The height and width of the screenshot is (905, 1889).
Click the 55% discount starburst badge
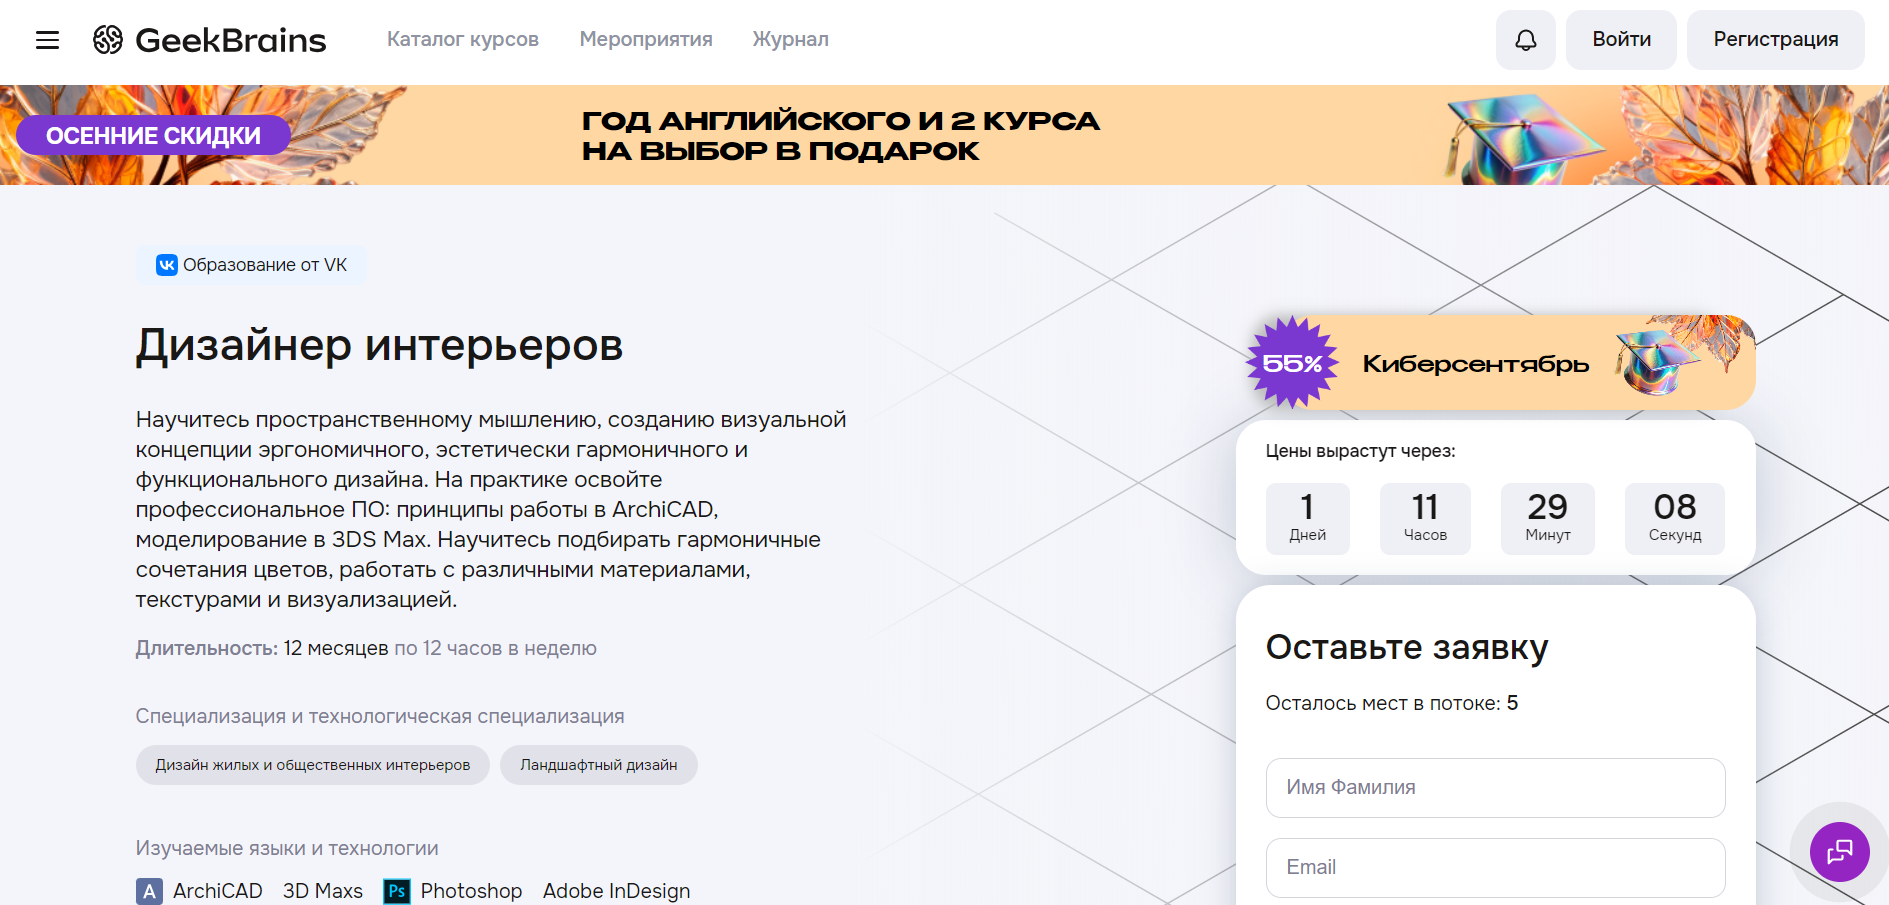pos(1292,363)
